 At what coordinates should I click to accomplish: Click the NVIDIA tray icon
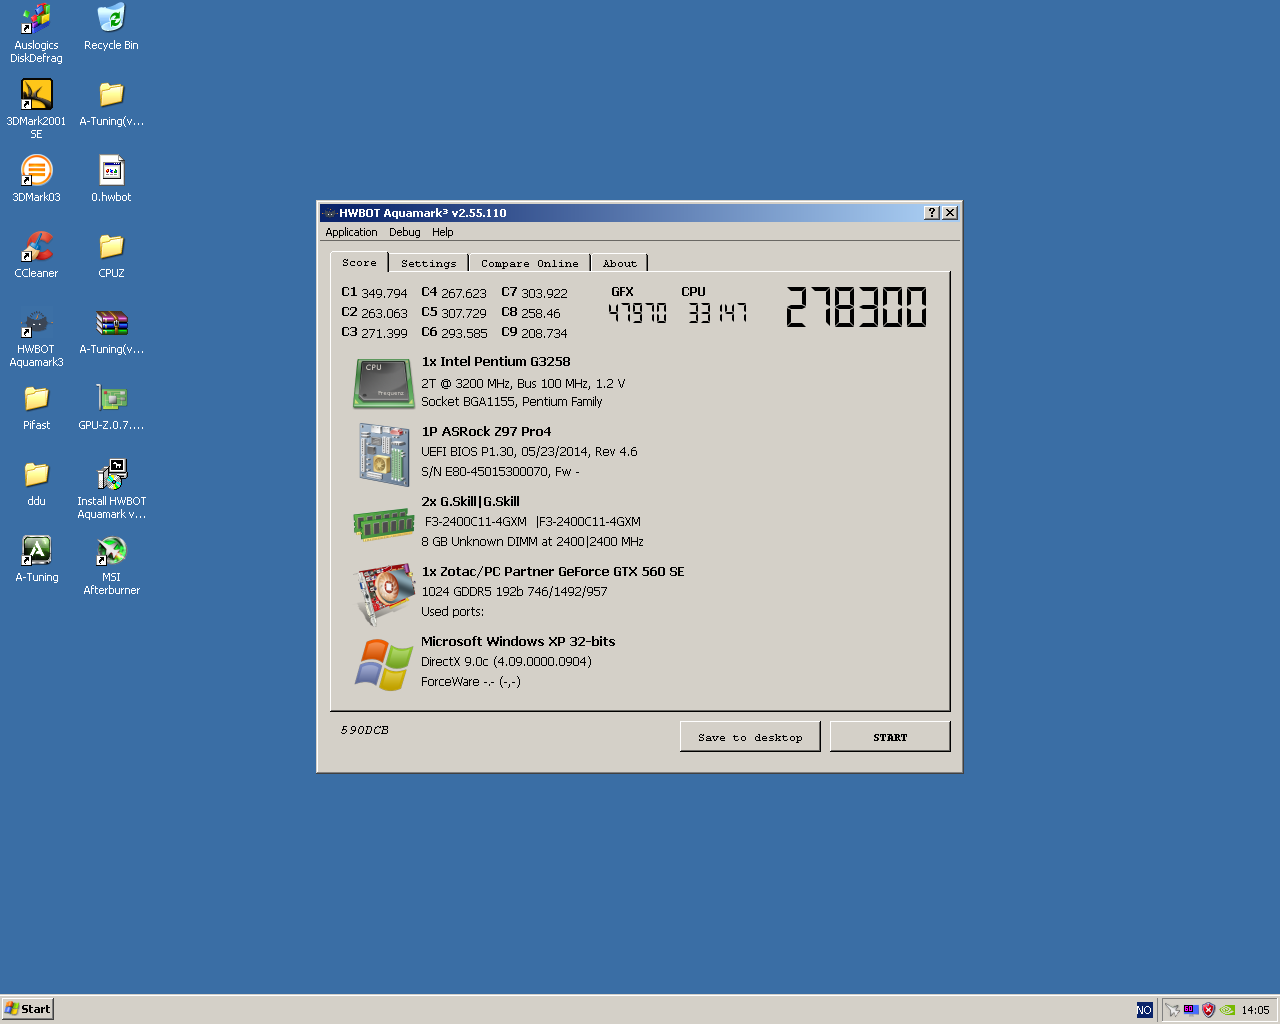pyautogui.click(x=1227, y=1010)
